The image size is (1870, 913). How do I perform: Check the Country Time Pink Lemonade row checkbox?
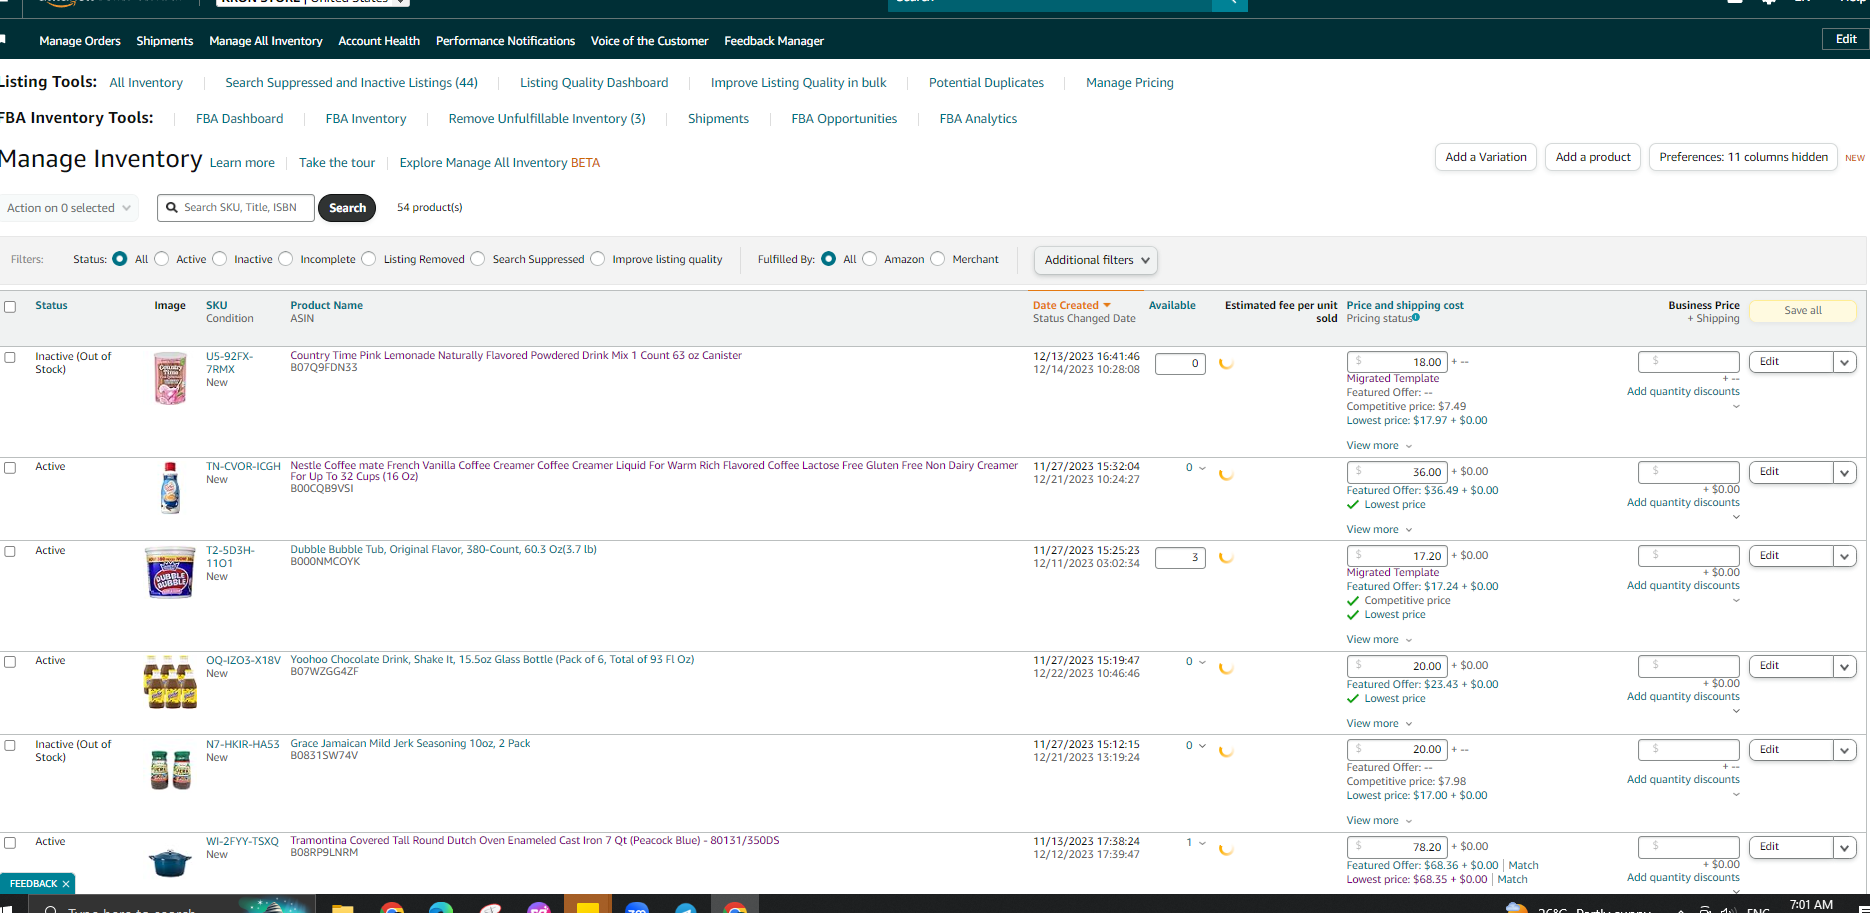click(x=10, y=357)
